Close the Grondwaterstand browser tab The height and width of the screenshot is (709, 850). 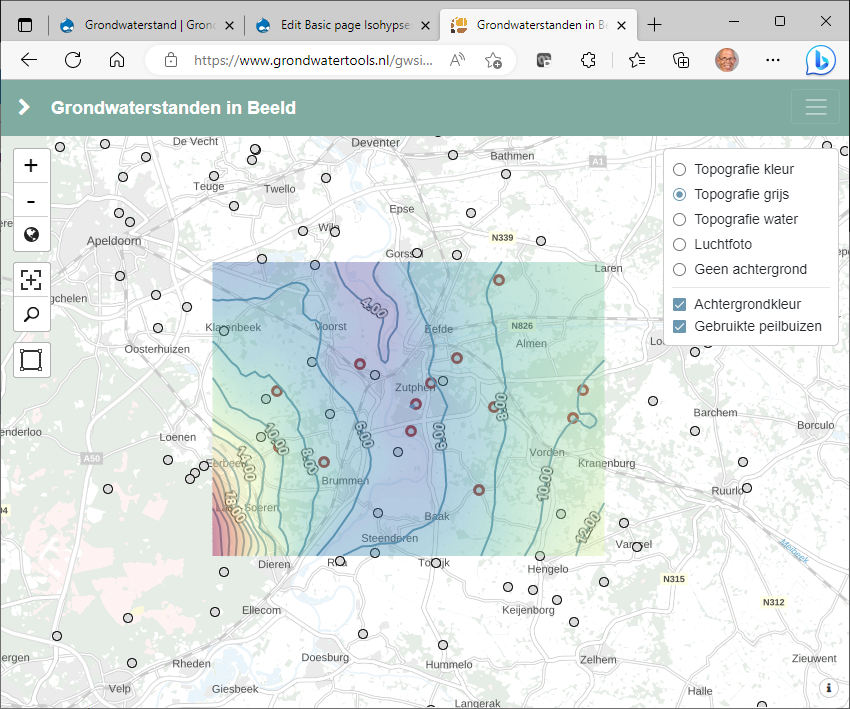pos(229,25)
